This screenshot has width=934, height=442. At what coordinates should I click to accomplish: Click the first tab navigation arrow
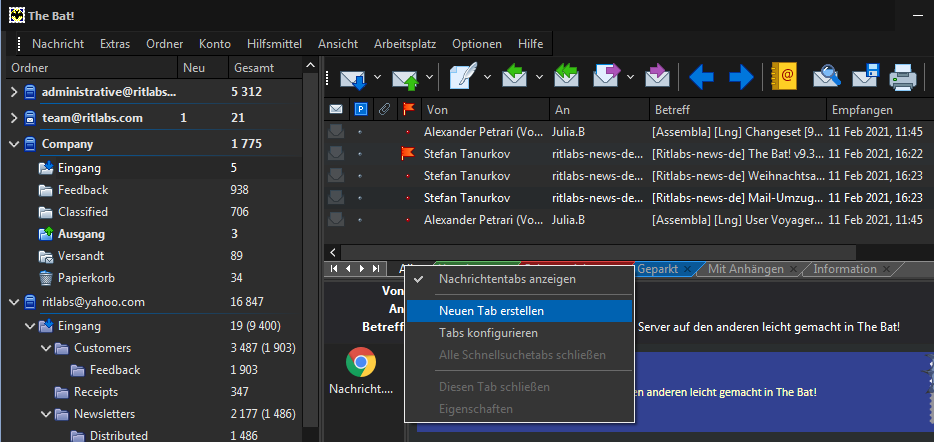coord(334,269)
